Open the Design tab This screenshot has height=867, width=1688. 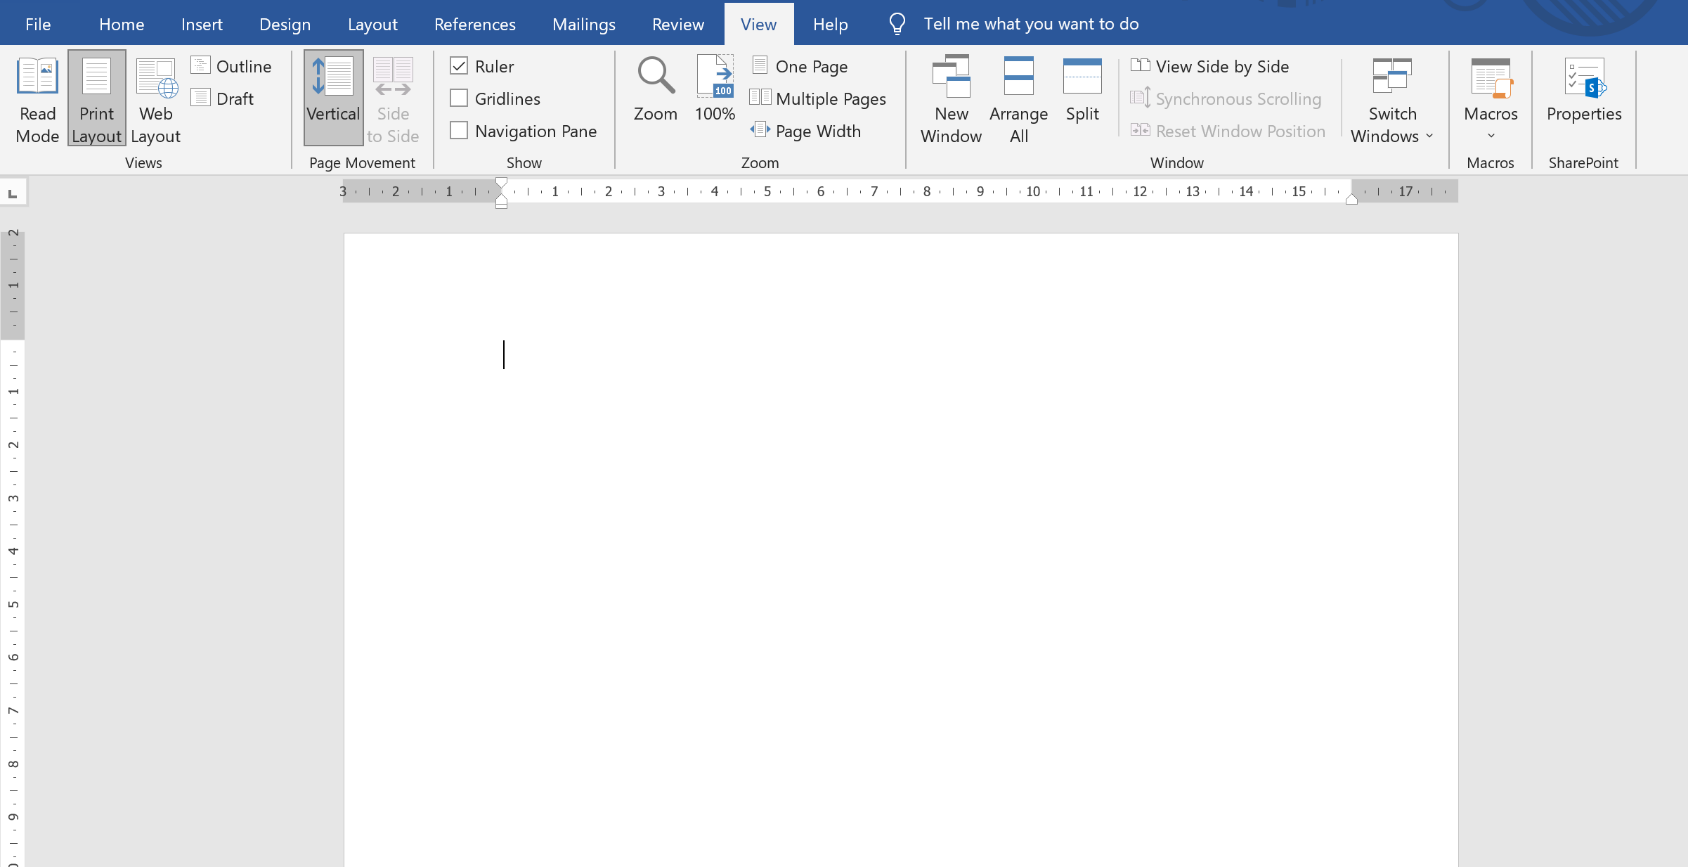click(x=285, y=24)
